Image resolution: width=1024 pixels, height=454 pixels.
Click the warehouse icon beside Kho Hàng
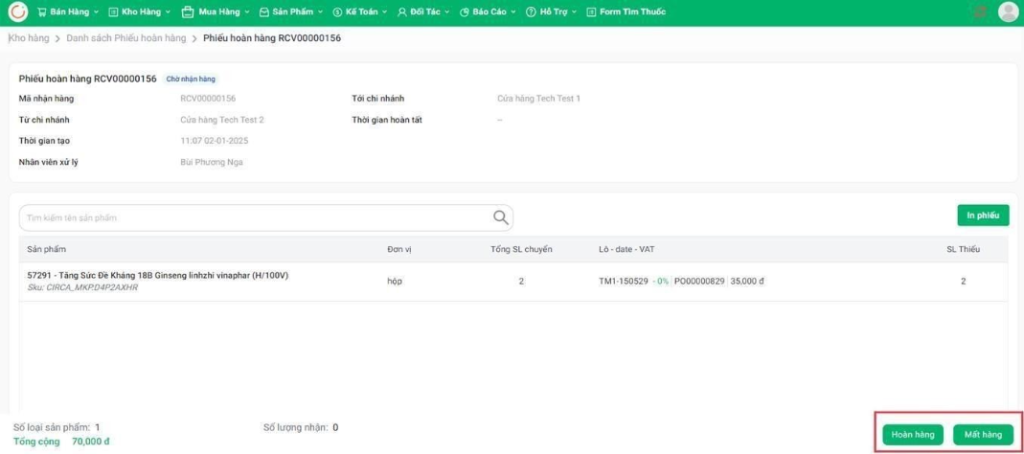113,12
